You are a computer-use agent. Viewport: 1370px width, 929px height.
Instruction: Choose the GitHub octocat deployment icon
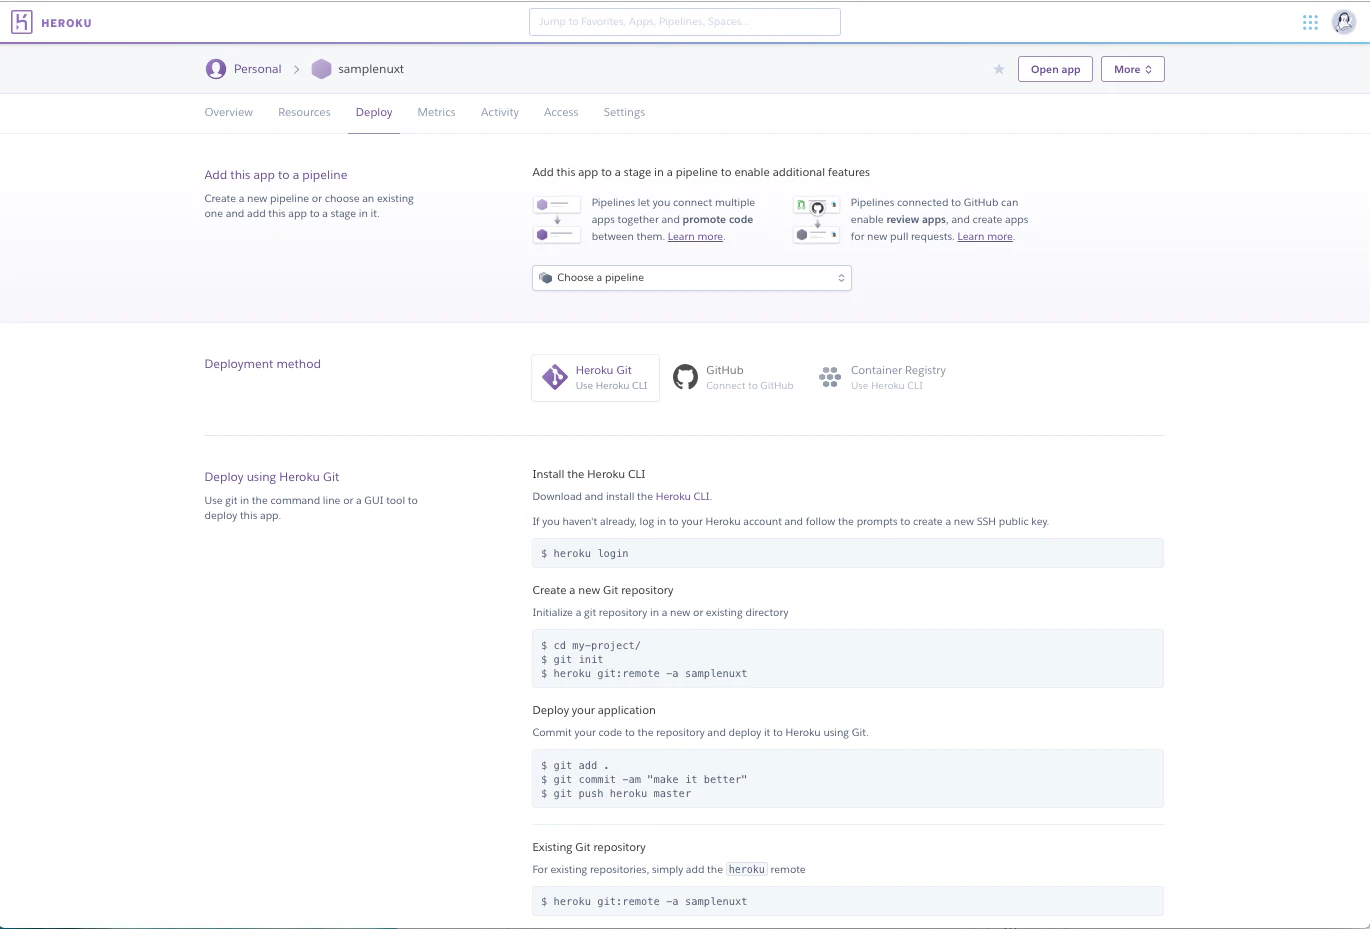[685, 377]
